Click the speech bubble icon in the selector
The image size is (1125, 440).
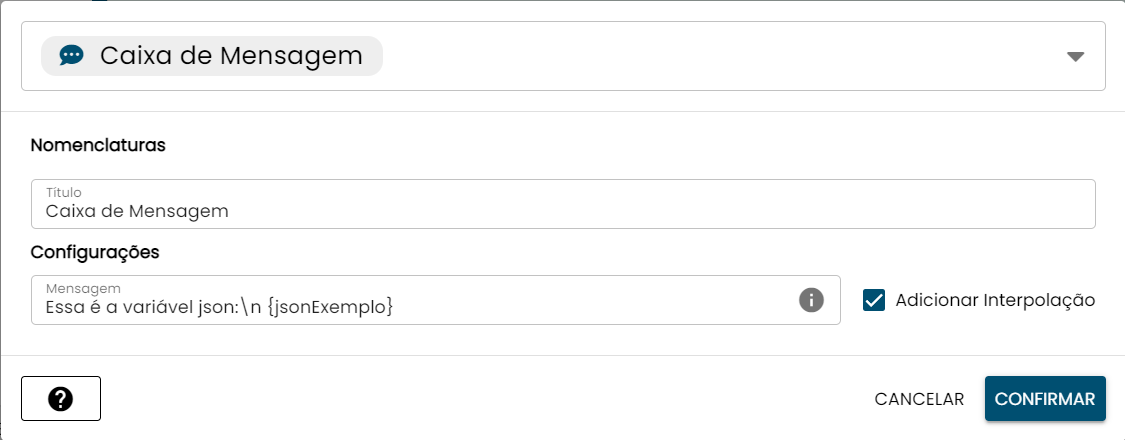pos(71,56)
